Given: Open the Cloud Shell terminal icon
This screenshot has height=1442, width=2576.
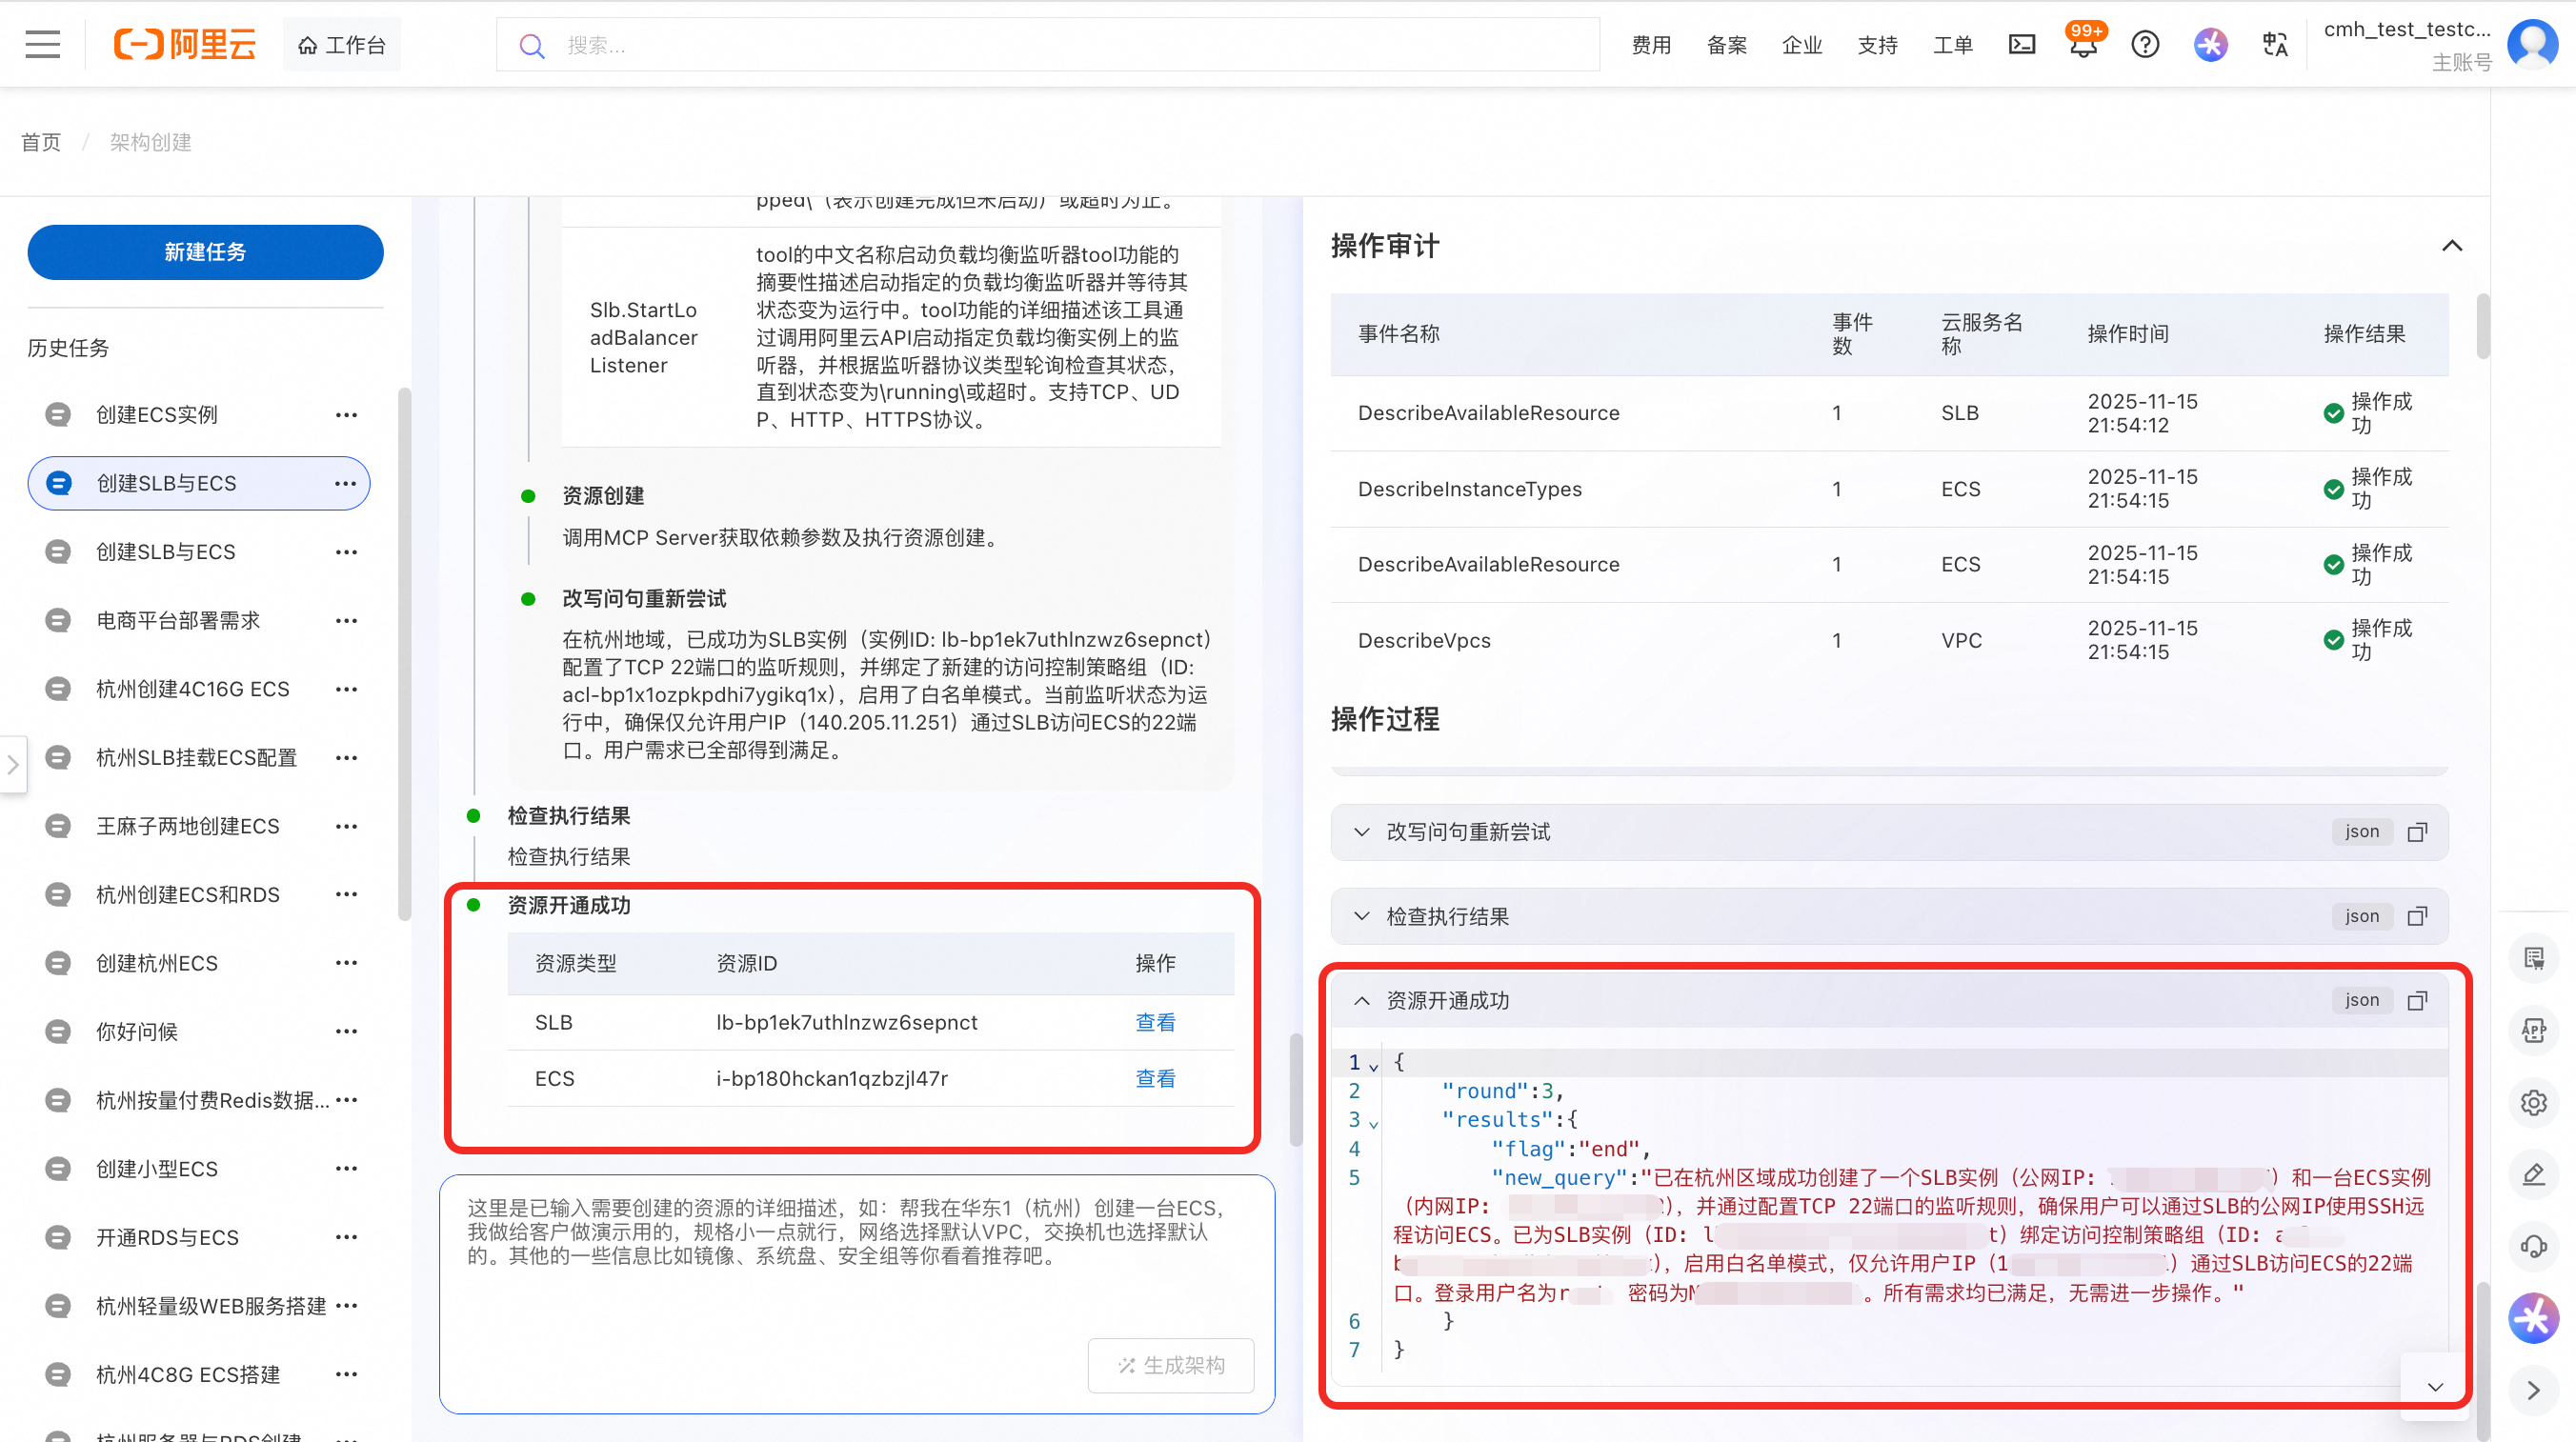Looking at the screenshot, I should click(2021, 45).
